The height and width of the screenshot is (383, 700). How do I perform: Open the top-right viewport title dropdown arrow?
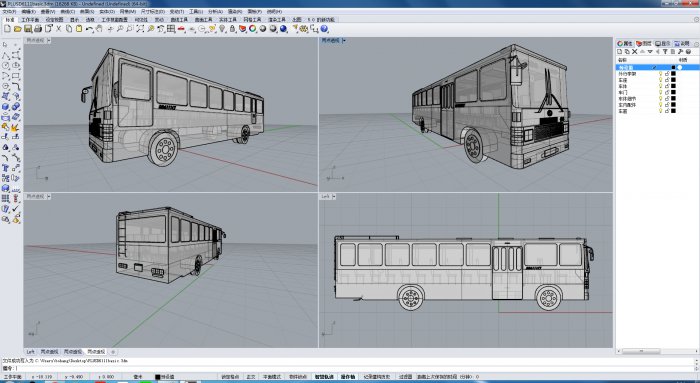(344, 40)
